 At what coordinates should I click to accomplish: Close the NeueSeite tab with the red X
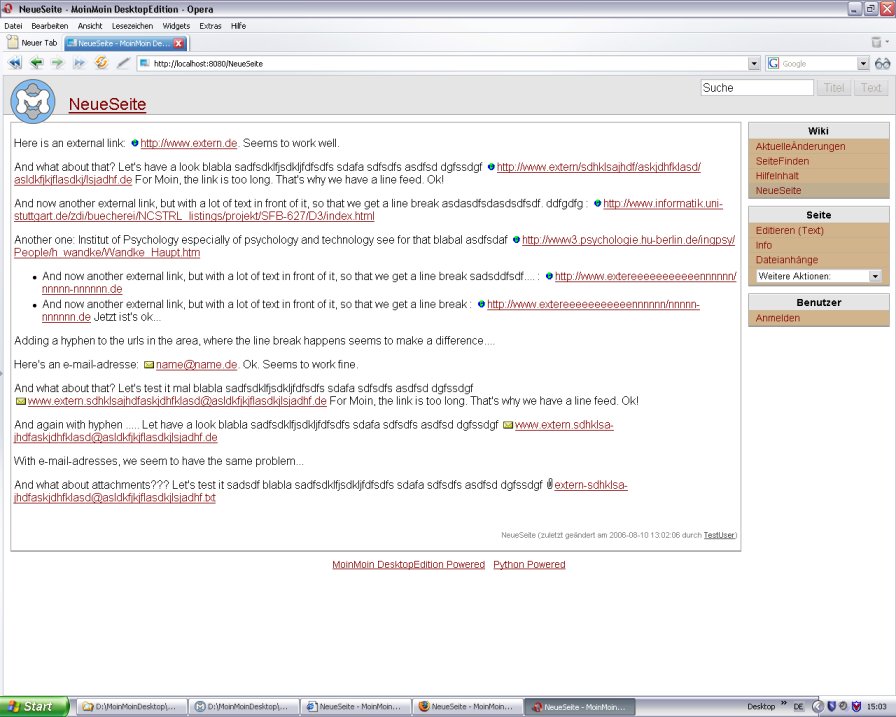[178, 43]
